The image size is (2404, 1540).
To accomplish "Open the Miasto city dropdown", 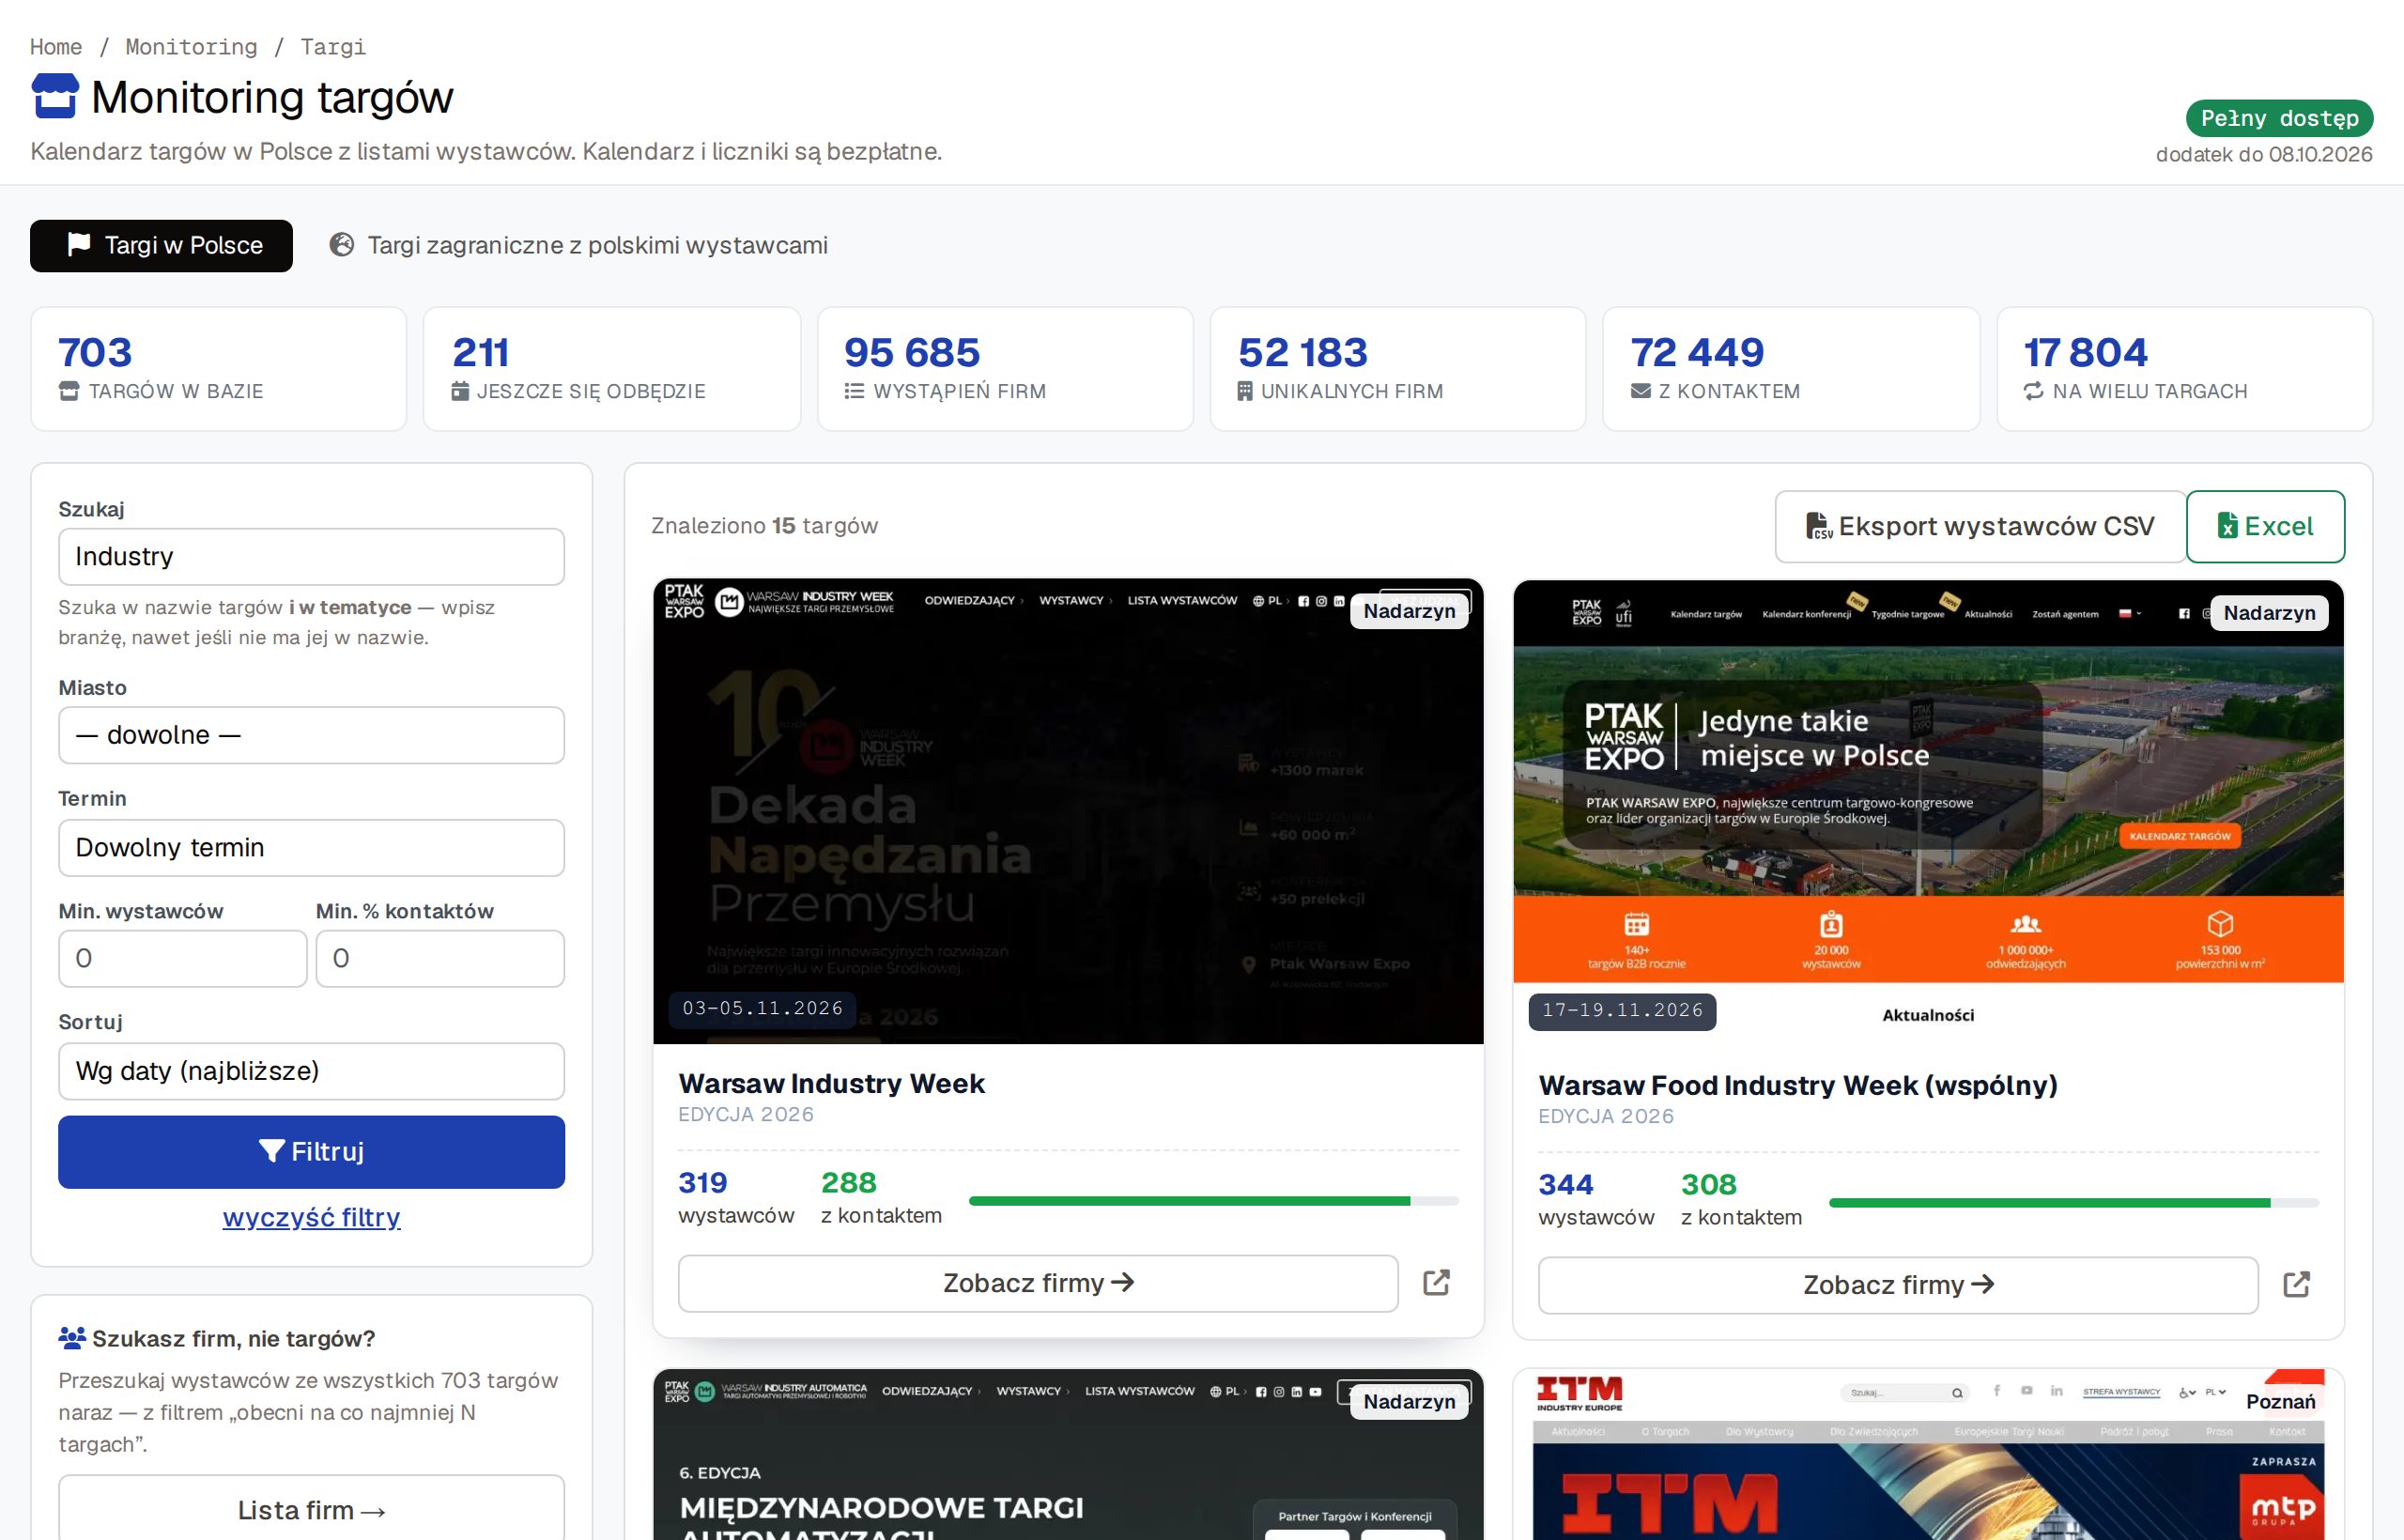I will pos(311,735).
